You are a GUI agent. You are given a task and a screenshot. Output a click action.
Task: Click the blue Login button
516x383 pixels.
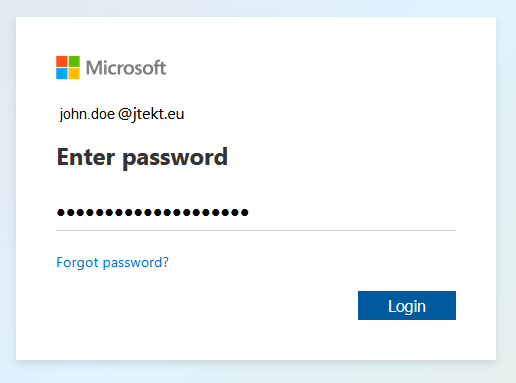click(x=407, y=305)
